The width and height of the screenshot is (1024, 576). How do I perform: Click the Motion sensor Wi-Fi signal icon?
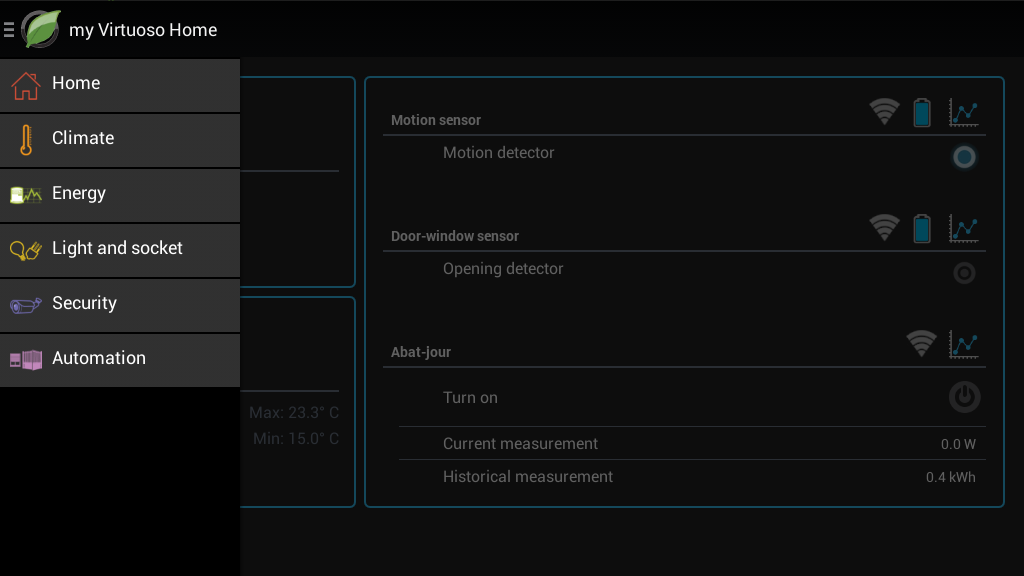point(884,112)
